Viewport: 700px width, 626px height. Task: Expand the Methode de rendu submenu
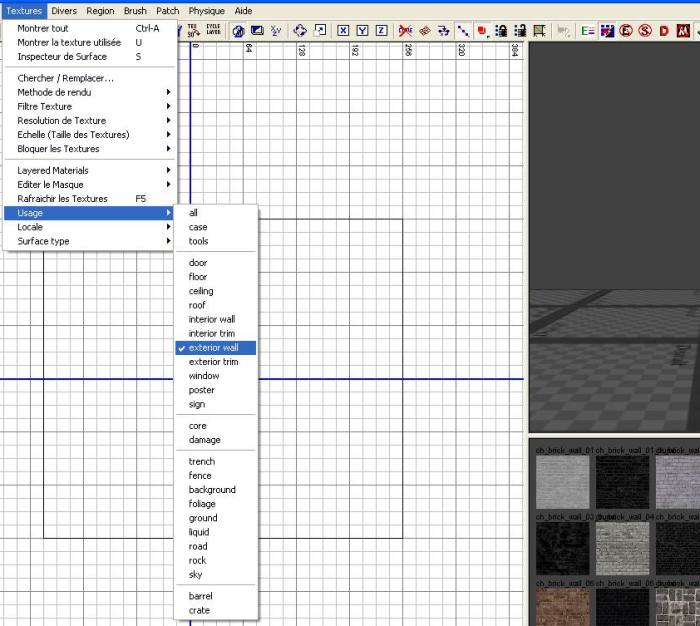coord(89,92)
